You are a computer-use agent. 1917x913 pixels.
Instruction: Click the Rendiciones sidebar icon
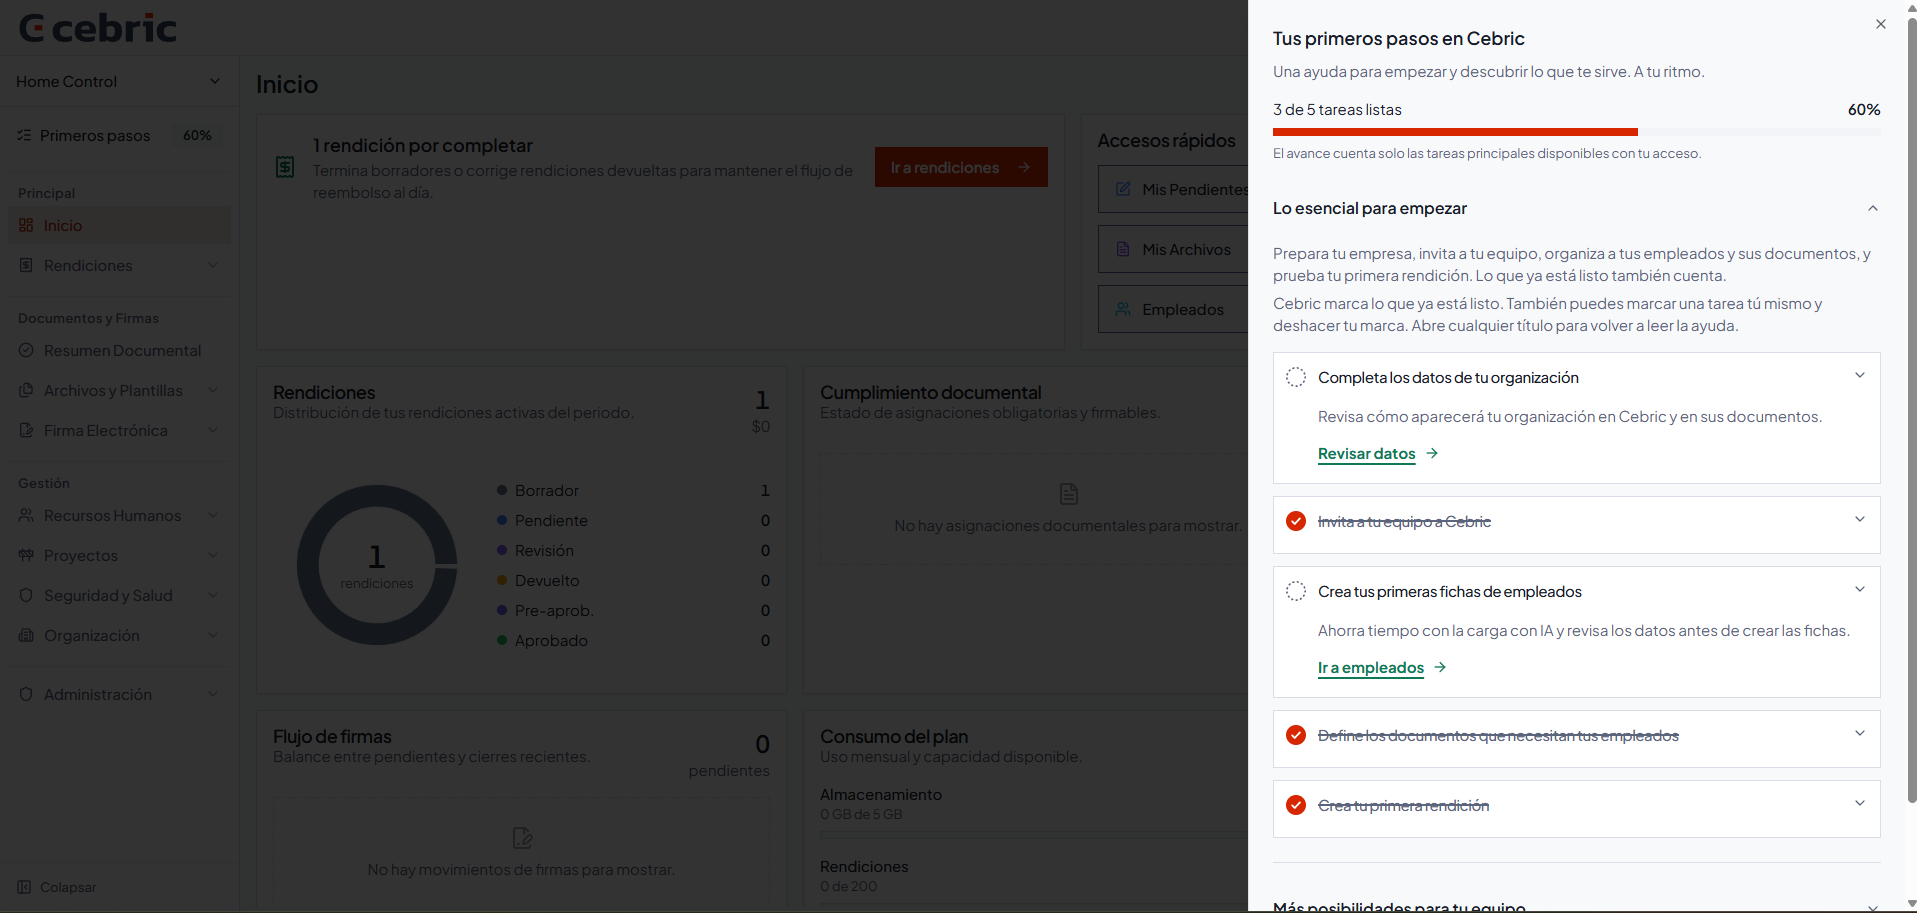click(26, 265)
